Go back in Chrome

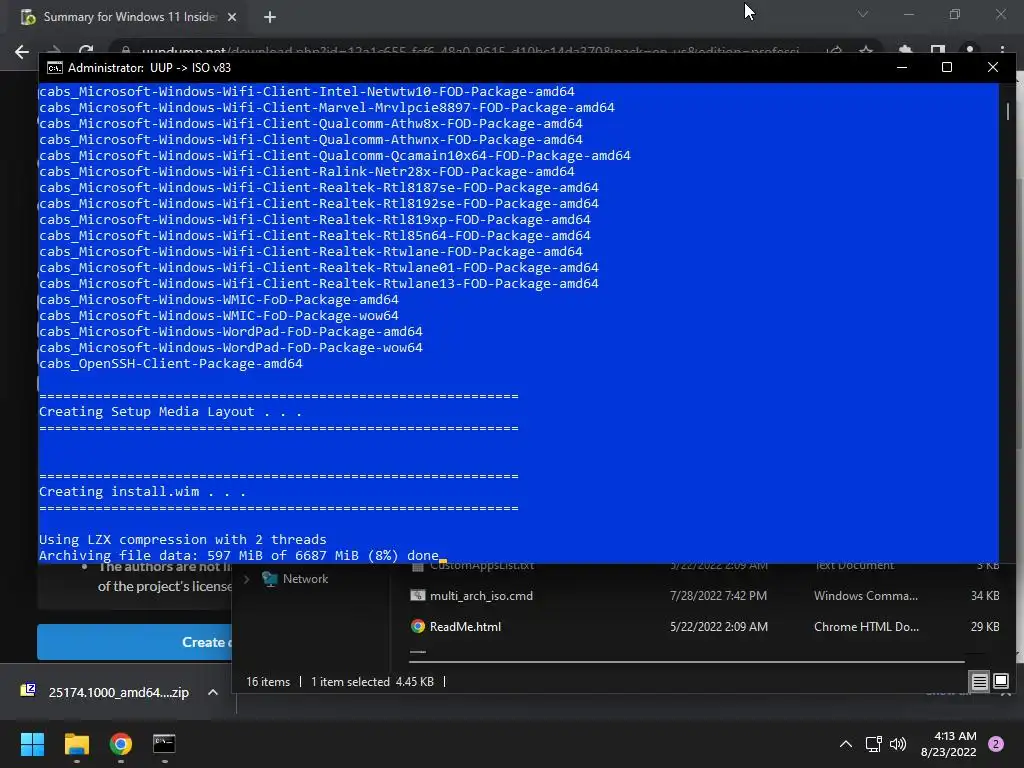[22, 52]
